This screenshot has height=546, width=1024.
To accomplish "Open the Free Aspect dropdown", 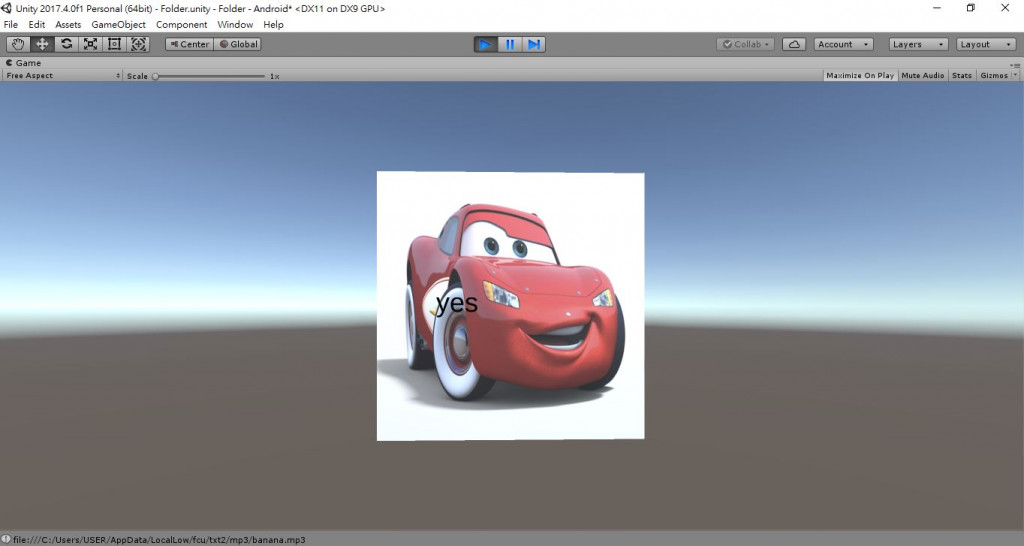I will (61, 76).
